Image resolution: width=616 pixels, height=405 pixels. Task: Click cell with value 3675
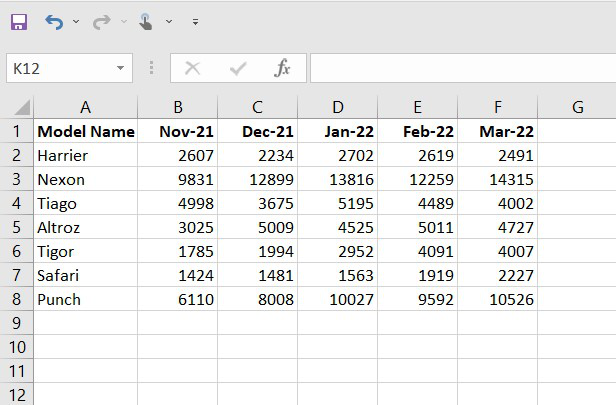coord(258,203)
